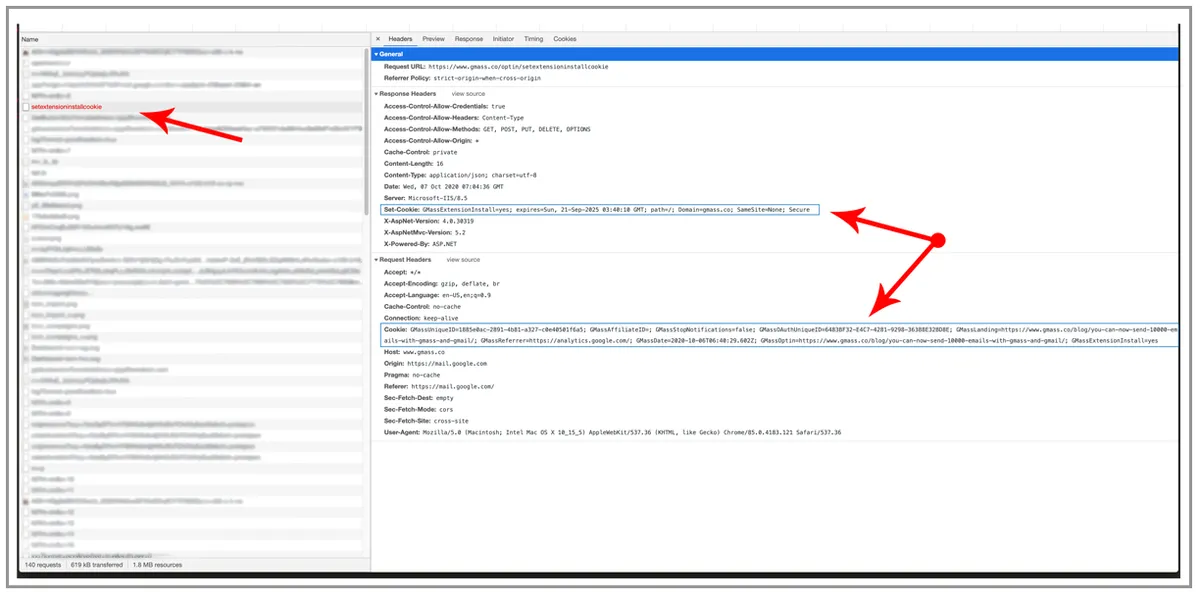1200x600 pixels.
Task: Click the Access-Control-Allow-Methods row
Action: point(487,129)
